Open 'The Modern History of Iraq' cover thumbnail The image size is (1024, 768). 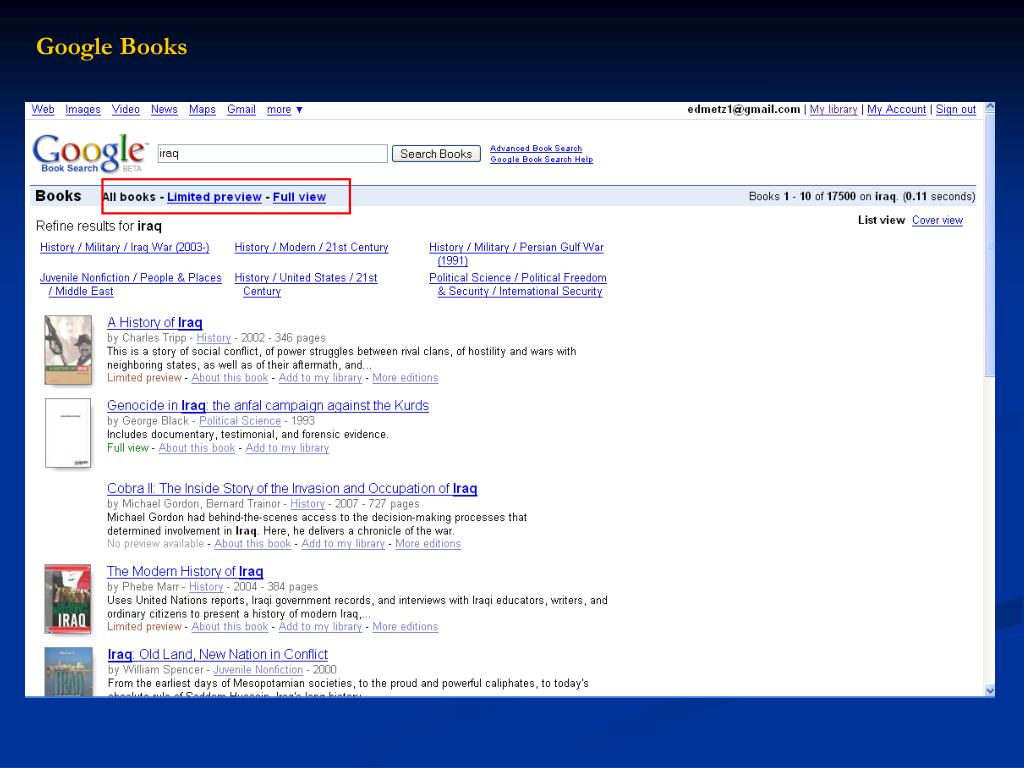tap(68, 599)
